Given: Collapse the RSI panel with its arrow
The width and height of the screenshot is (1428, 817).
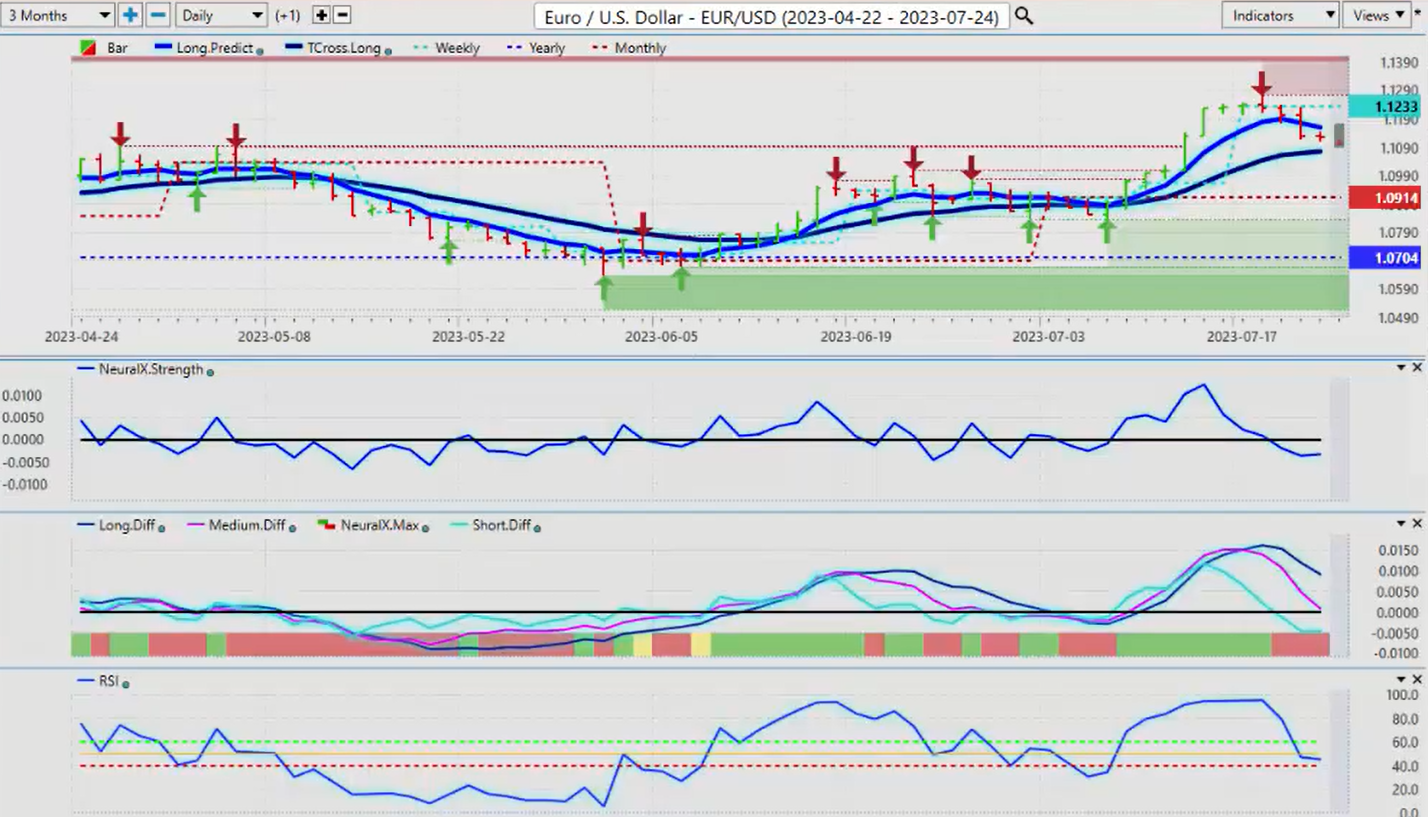Looking at the screenshot, I should [x=1401, y=680].
